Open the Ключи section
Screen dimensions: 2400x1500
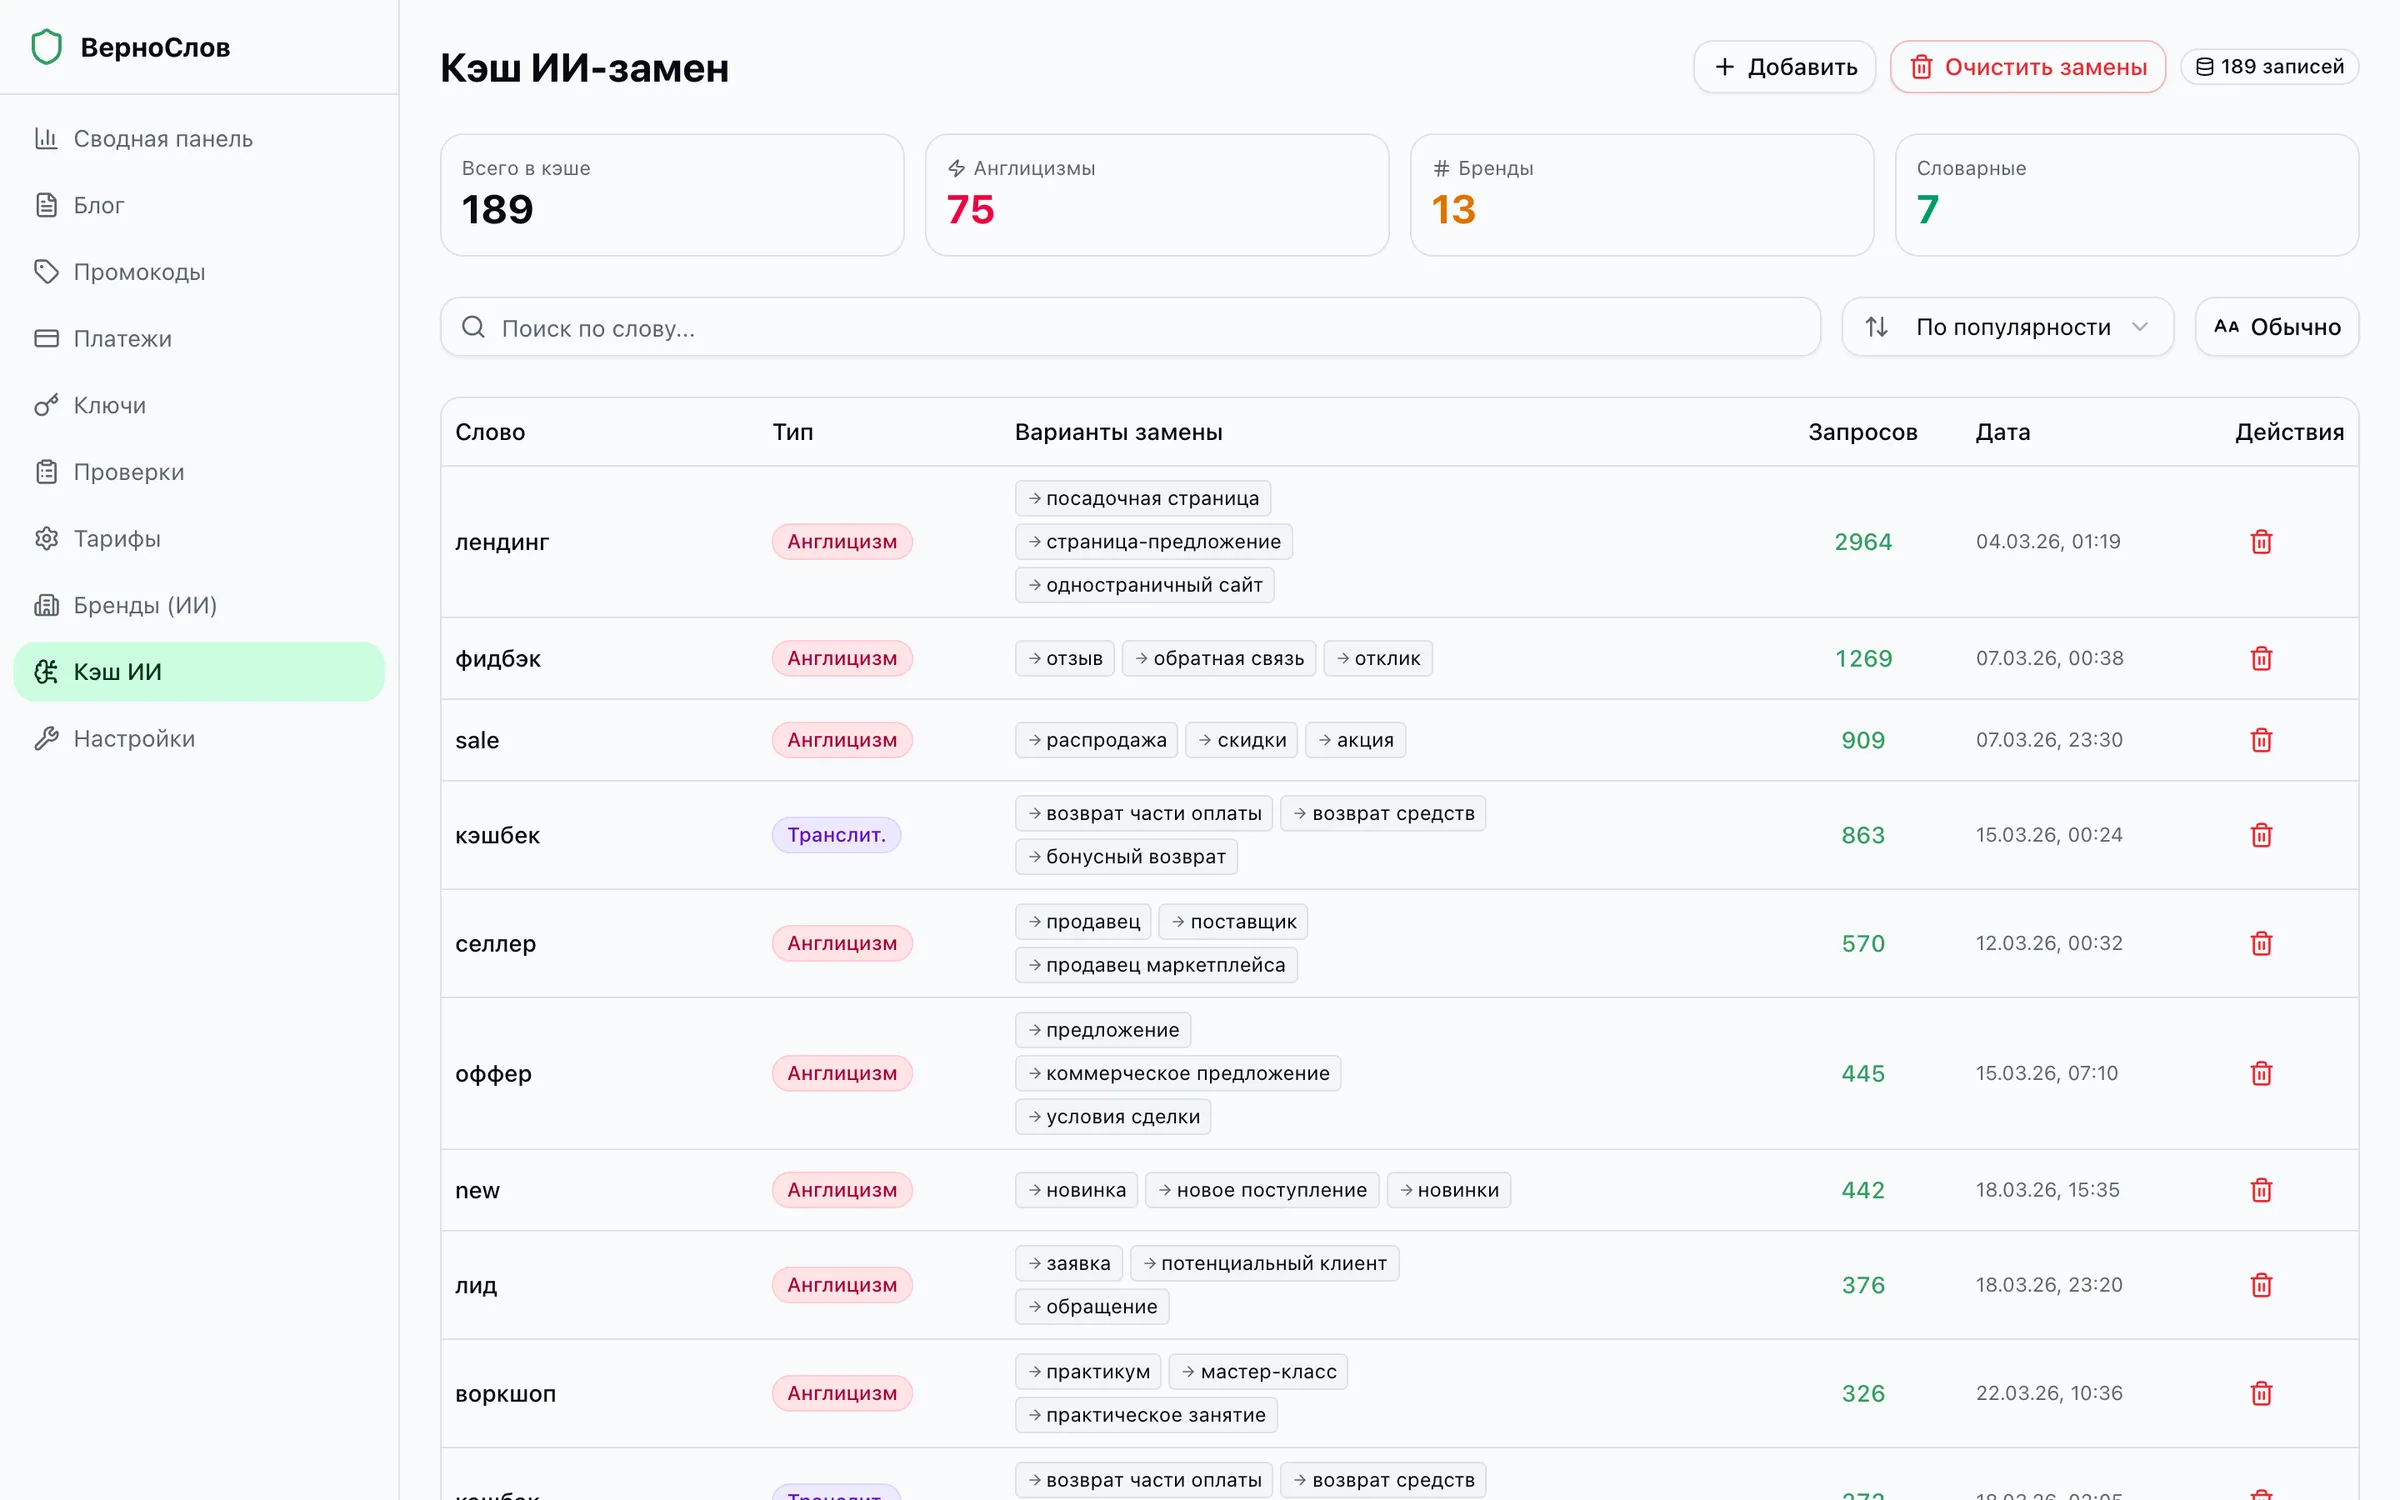[199, 405]
